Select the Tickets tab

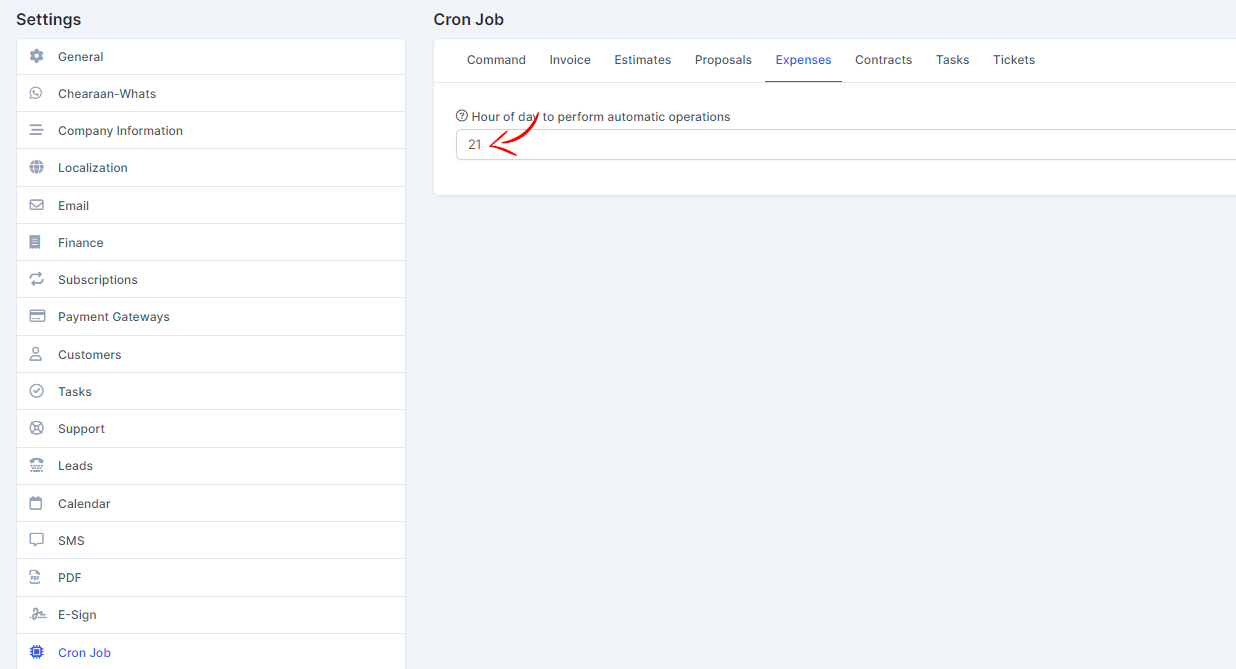tap(1014, 60)
